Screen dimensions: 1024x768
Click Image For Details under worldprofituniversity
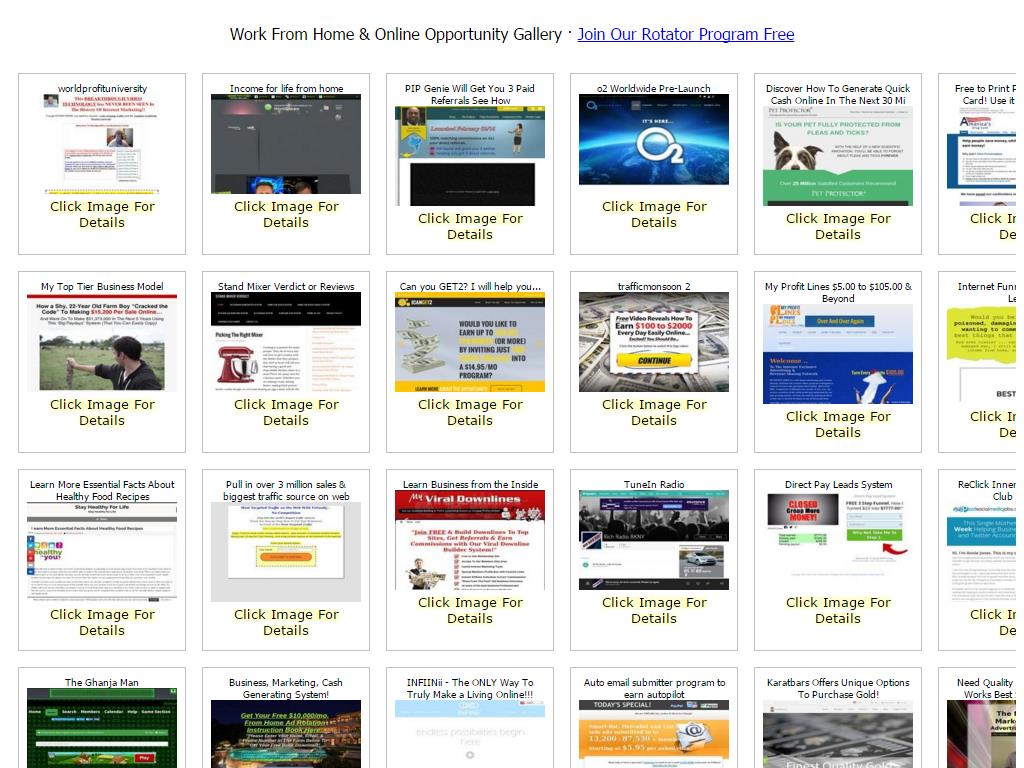(102, 214)
